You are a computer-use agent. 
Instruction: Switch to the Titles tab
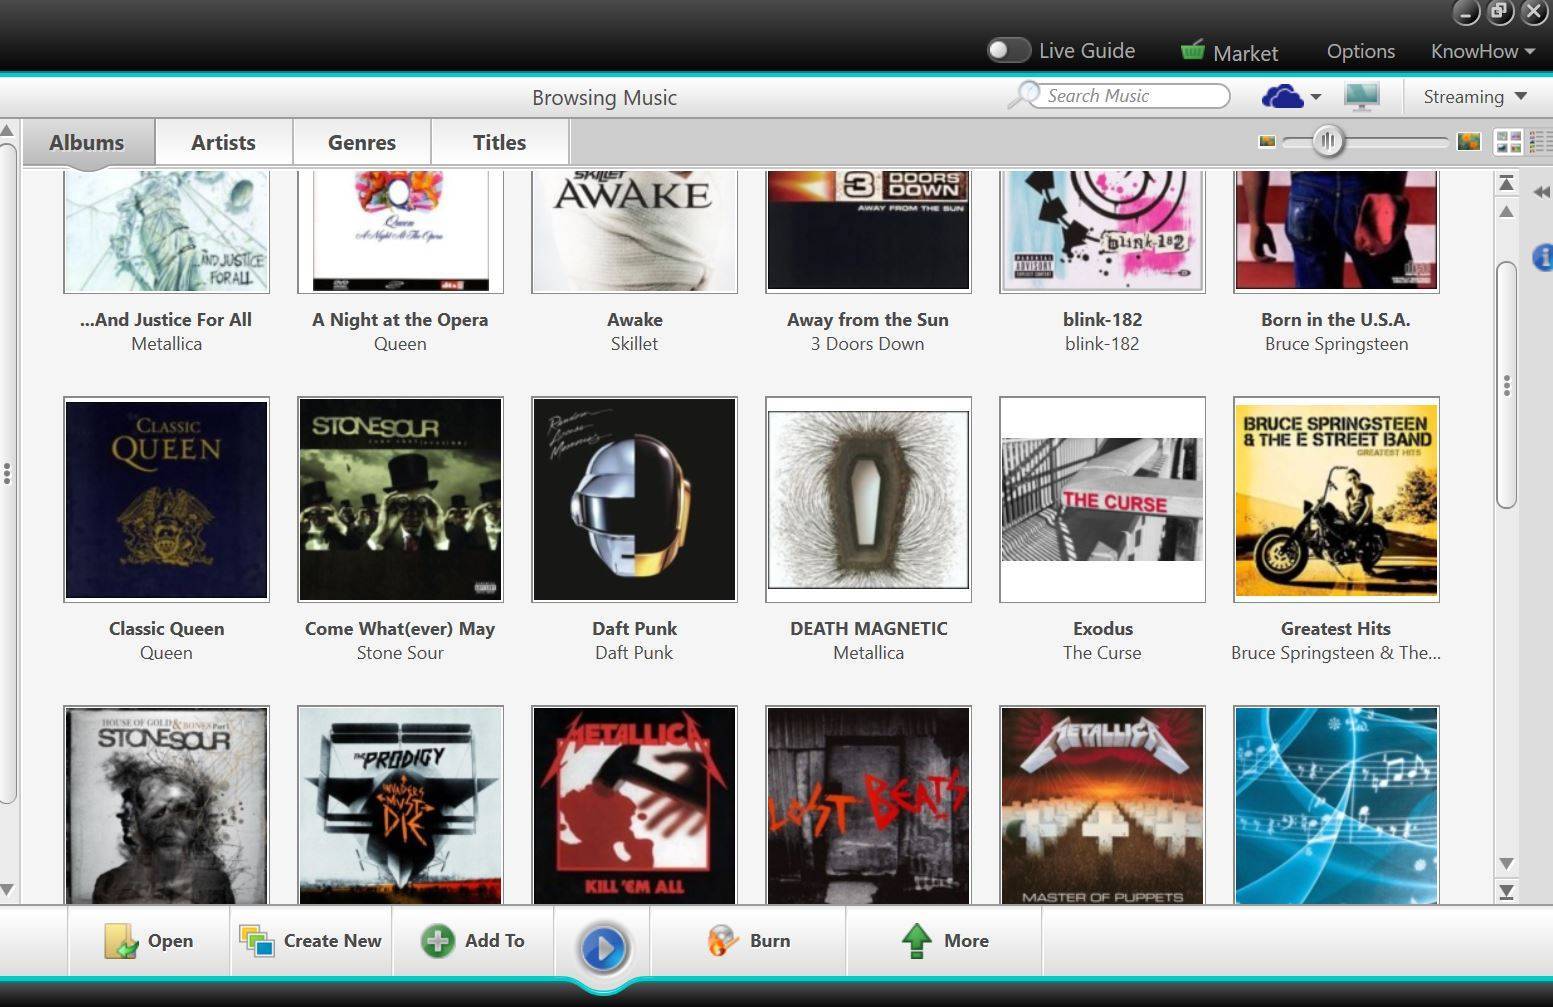click(x=499, y=142)
